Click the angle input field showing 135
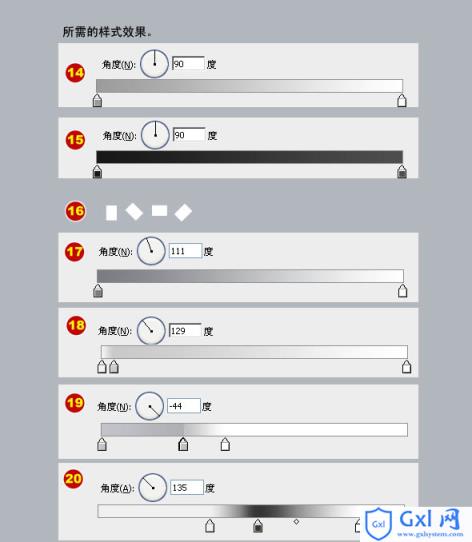Image resolution: width=472 pixels, height=542 pixels. 187,487
